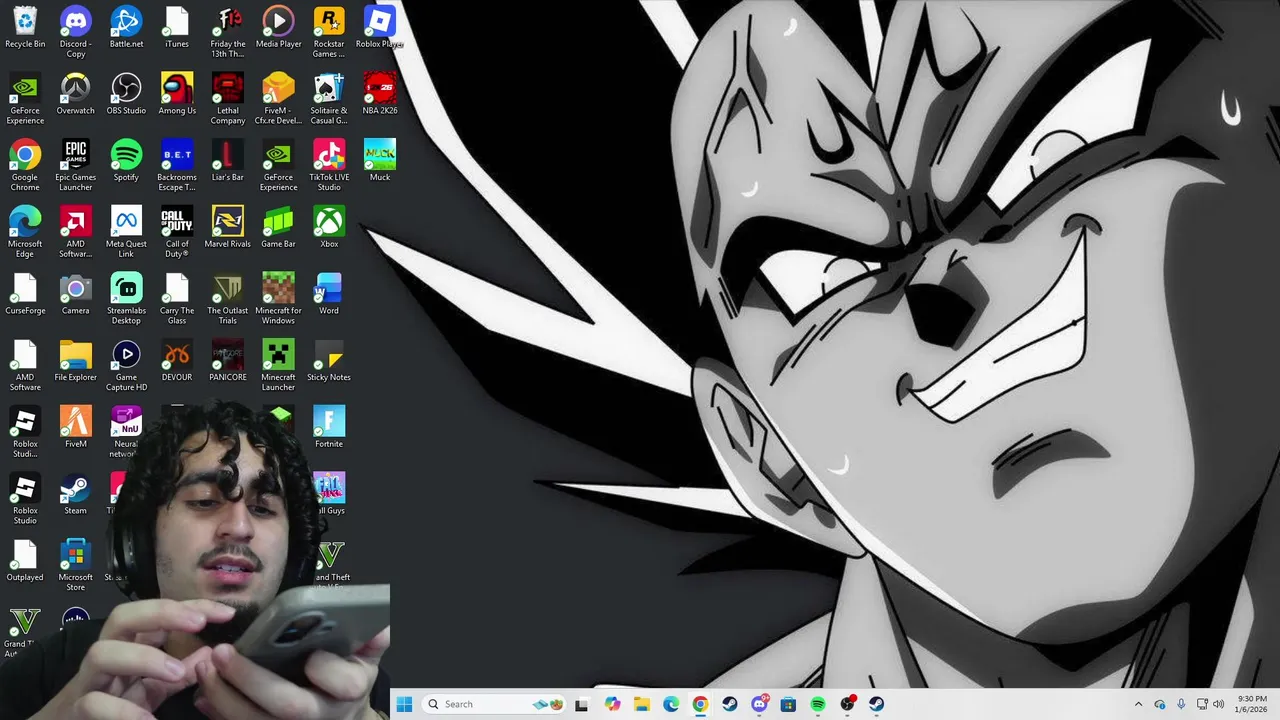The image size is (1280, 720).
Task: Select the Among Us desktop icon
Action: (x=177, y=94)
